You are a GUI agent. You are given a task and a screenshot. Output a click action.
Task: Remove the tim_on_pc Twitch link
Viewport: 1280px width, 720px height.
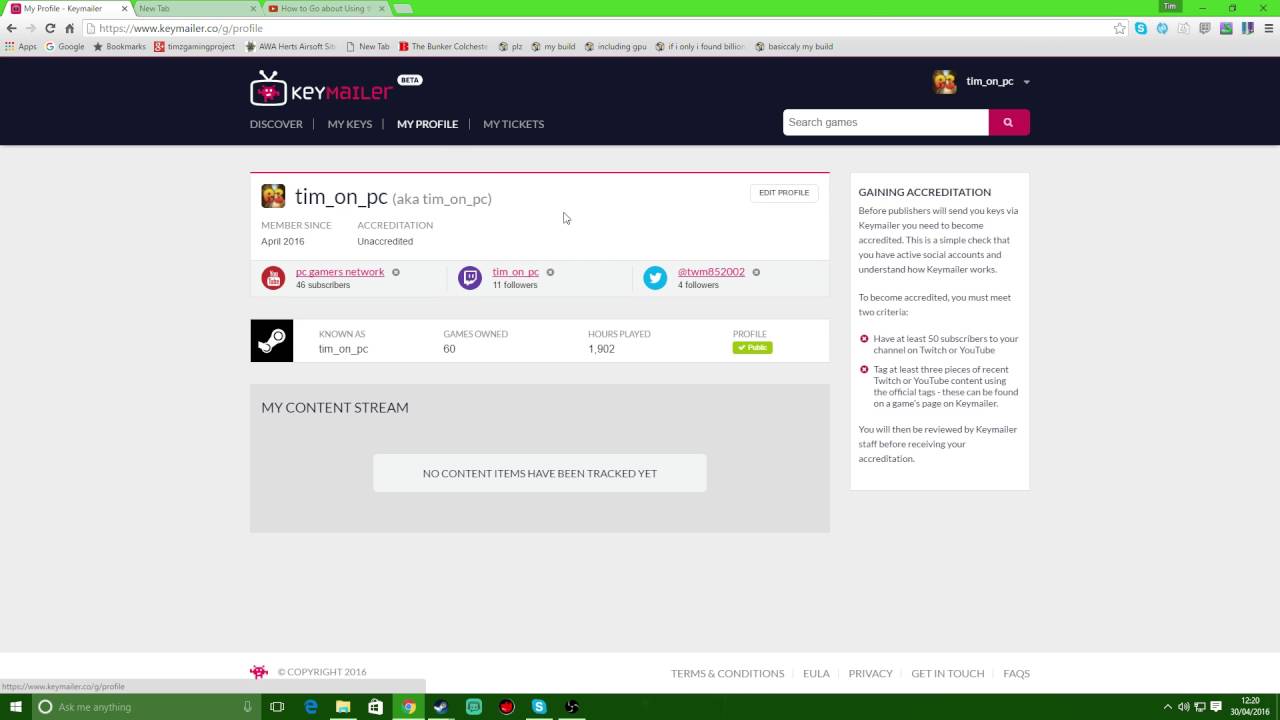(x=550, y=272)
